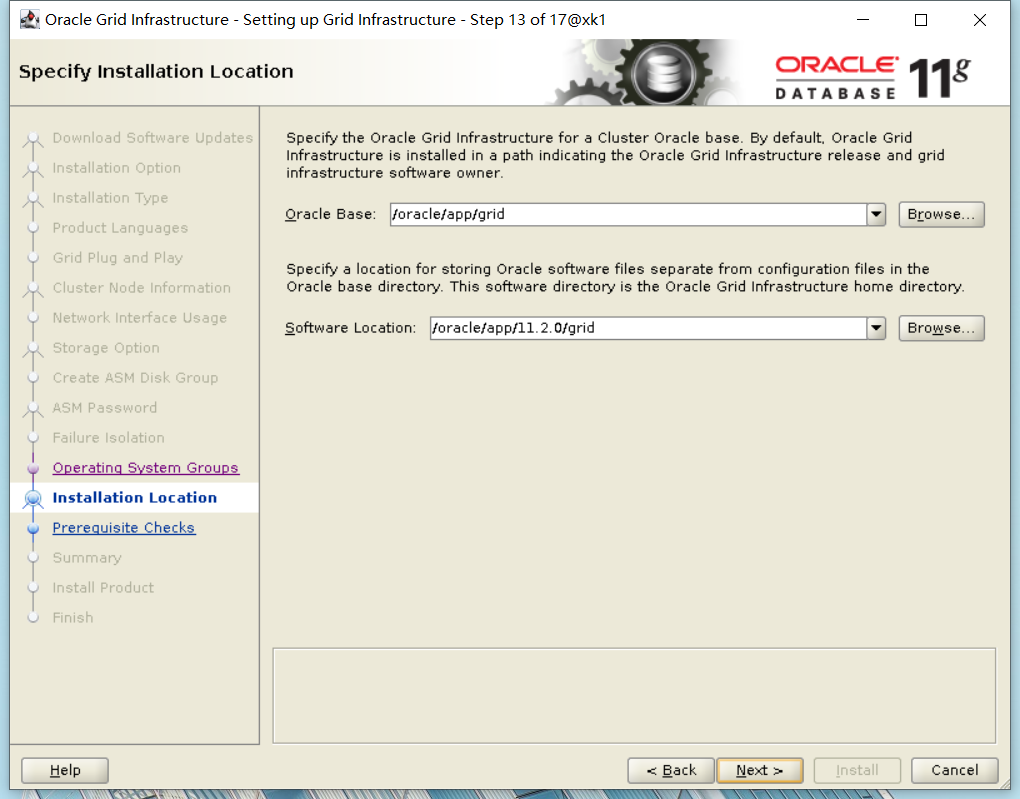This screenshot has width=1020, height=799.
Task: Click the Specify Installation Location heading
Action: pyautogui.click(x=156, y=71)
